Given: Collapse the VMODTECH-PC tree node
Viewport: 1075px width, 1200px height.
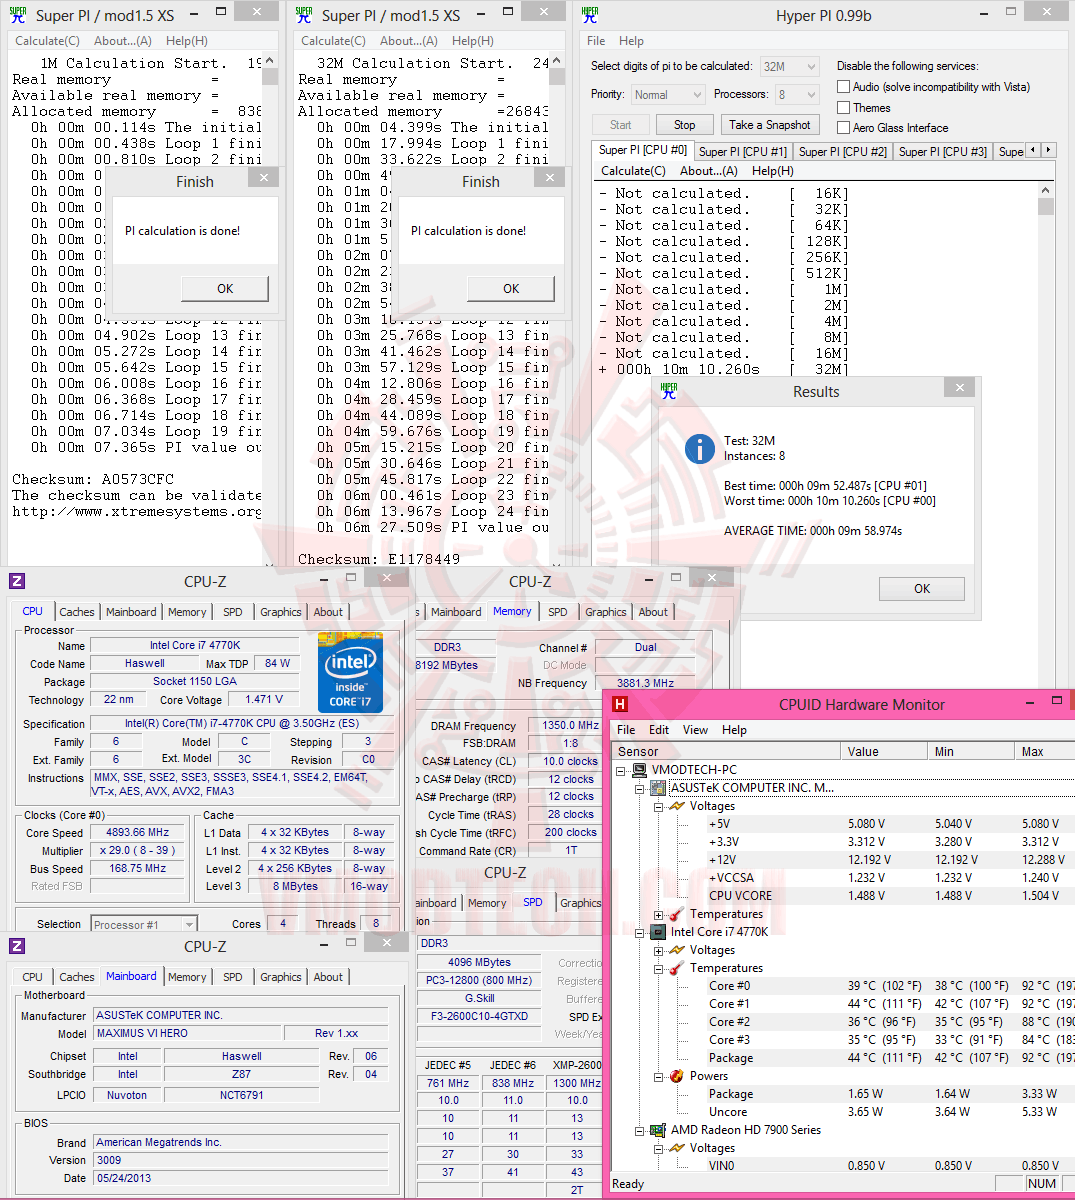Looking at the screenshot, I should coord(622,771).
